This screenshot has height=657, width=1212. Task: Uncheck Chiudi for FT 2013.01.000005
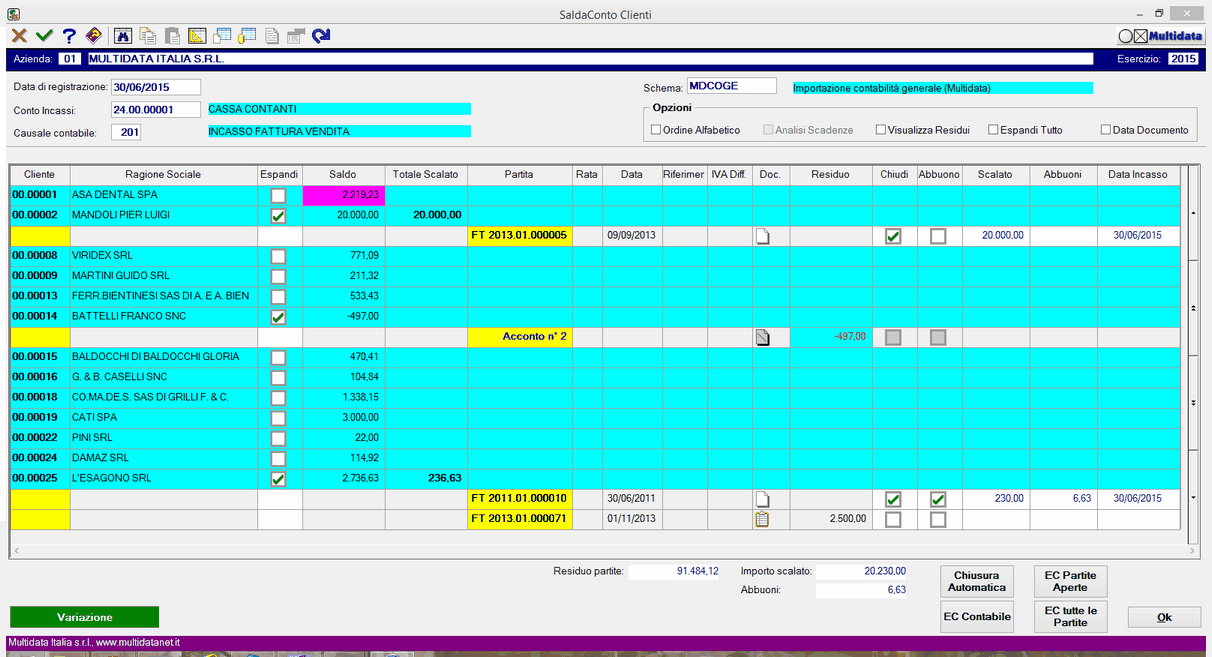893,236
